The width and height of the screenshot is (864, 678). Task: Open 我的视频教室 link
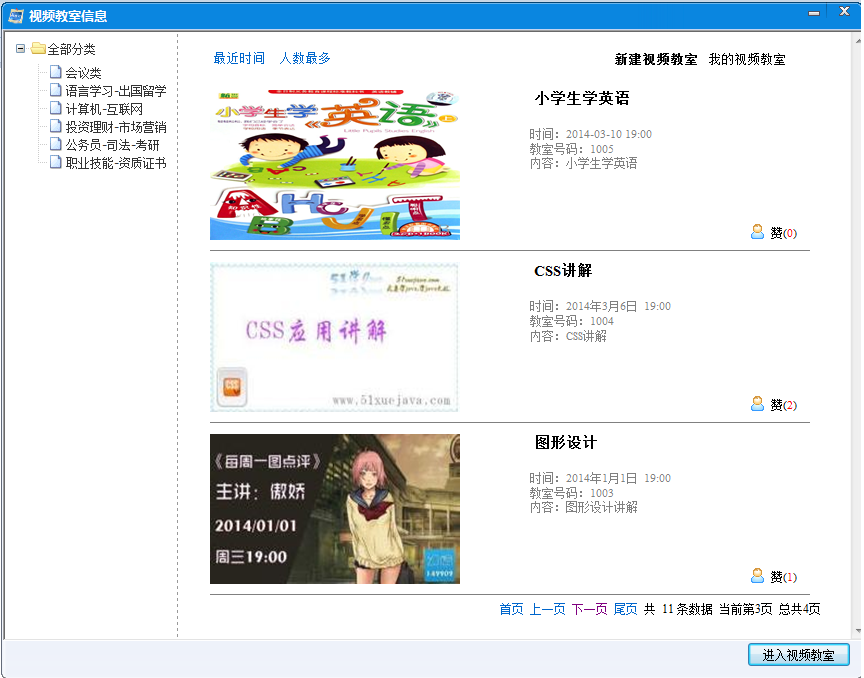click(x=747, y=60)
